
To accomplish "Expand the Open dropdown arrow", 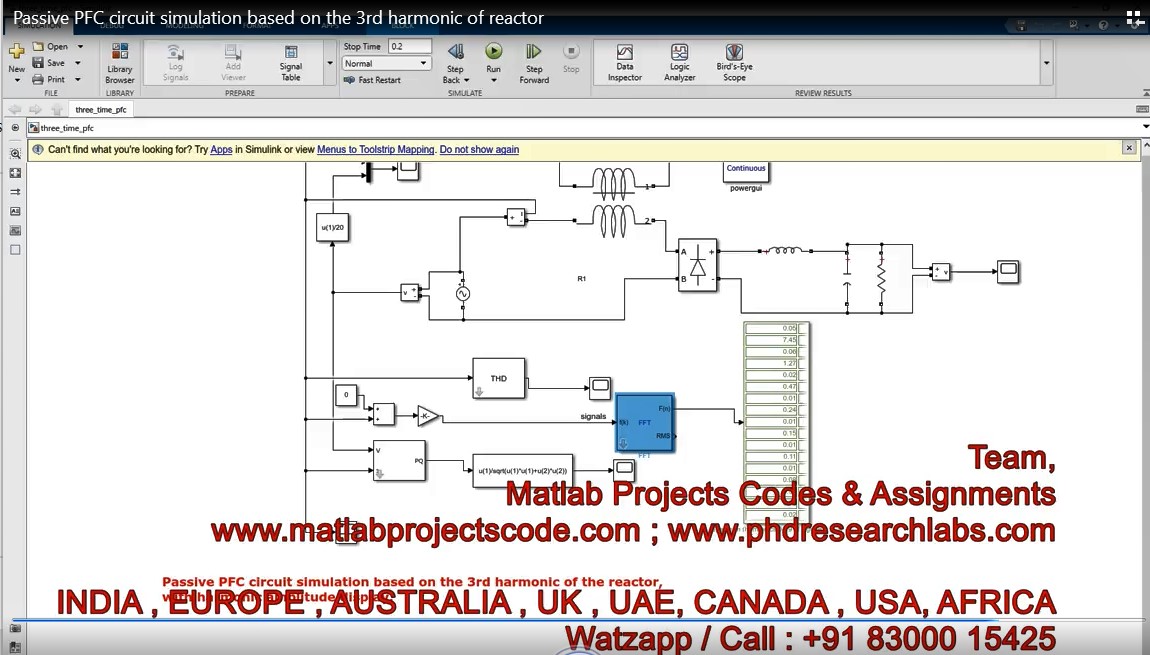I will 80,46.
